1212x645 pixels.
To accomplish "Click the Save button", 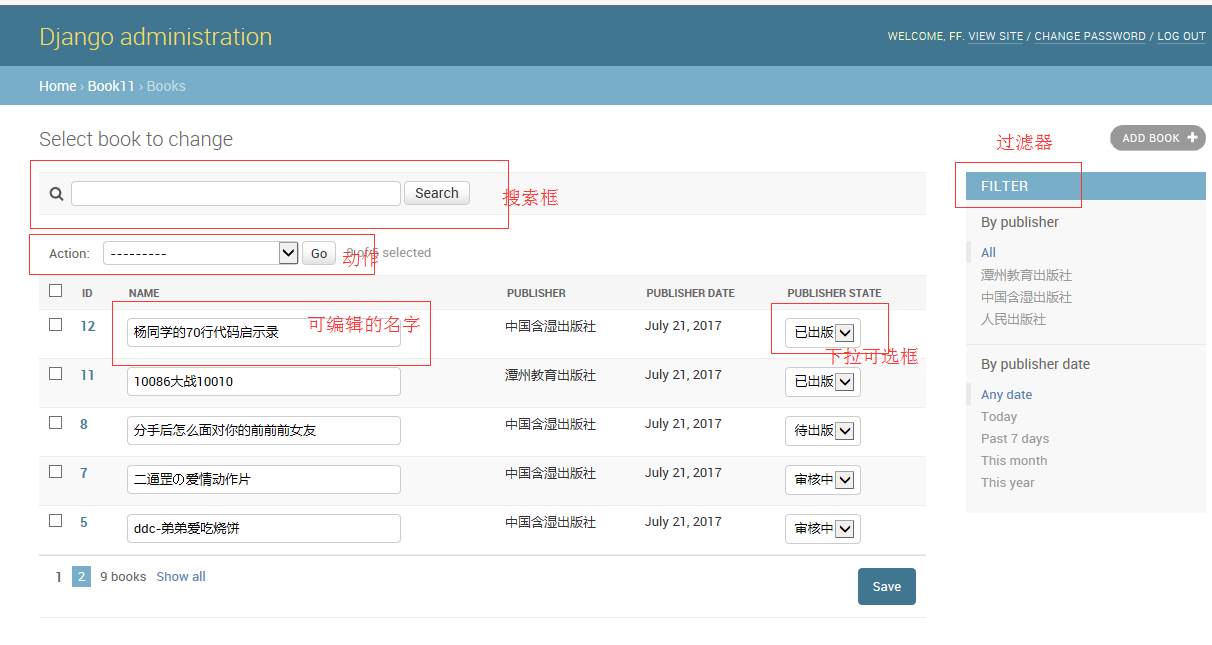I will click(886, 587).
